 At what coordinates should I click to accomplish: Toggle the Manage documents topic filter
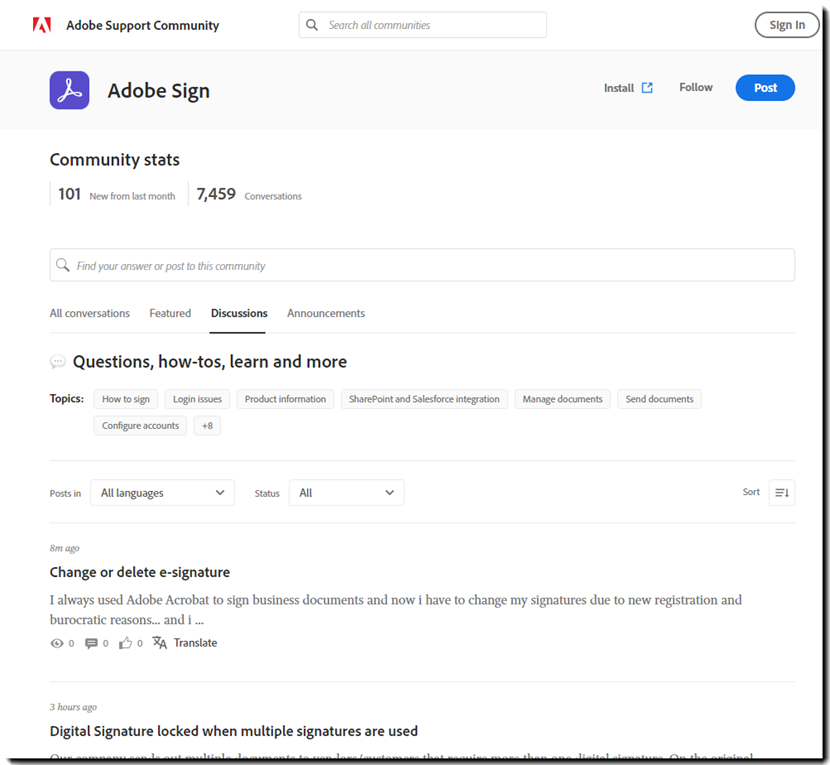(562, 399)
